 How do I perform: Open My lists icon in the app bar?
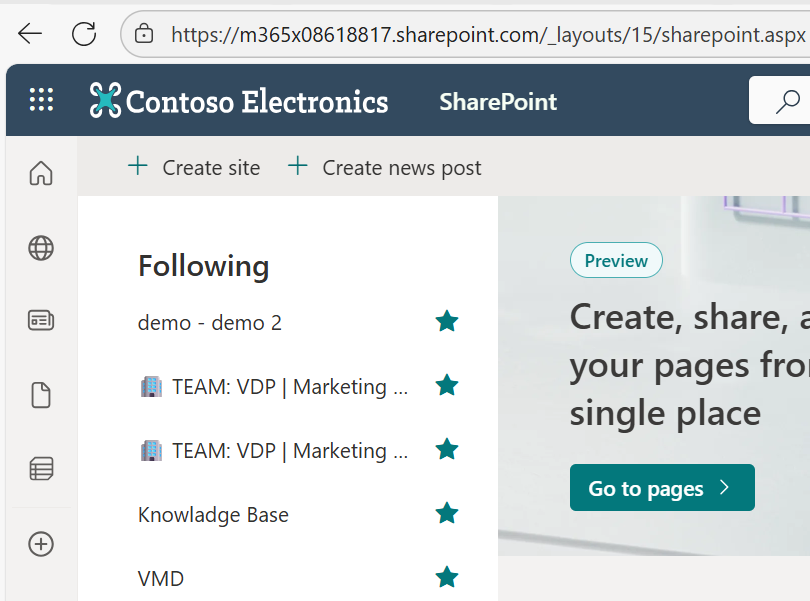pyautogui.click(x=41, y=469)
